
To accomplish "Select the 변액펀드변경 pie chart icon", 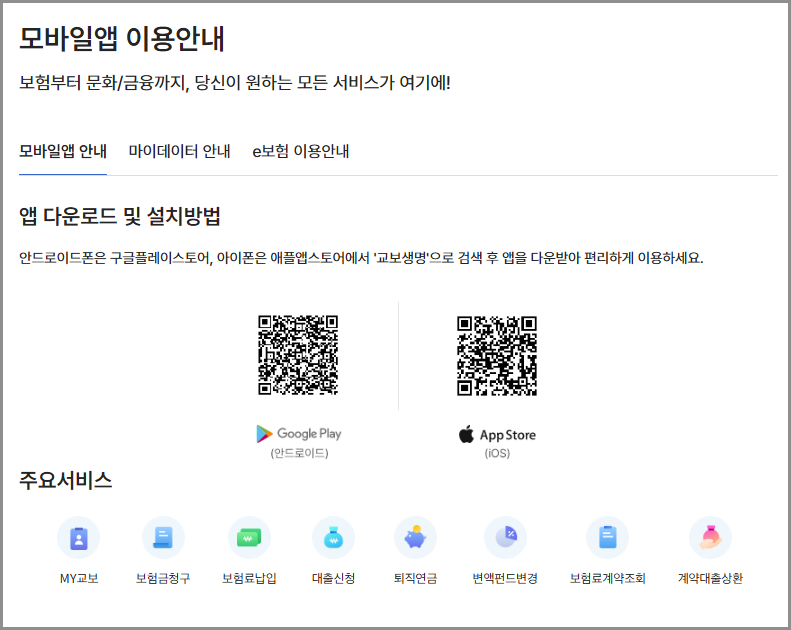I will [505, 538].
